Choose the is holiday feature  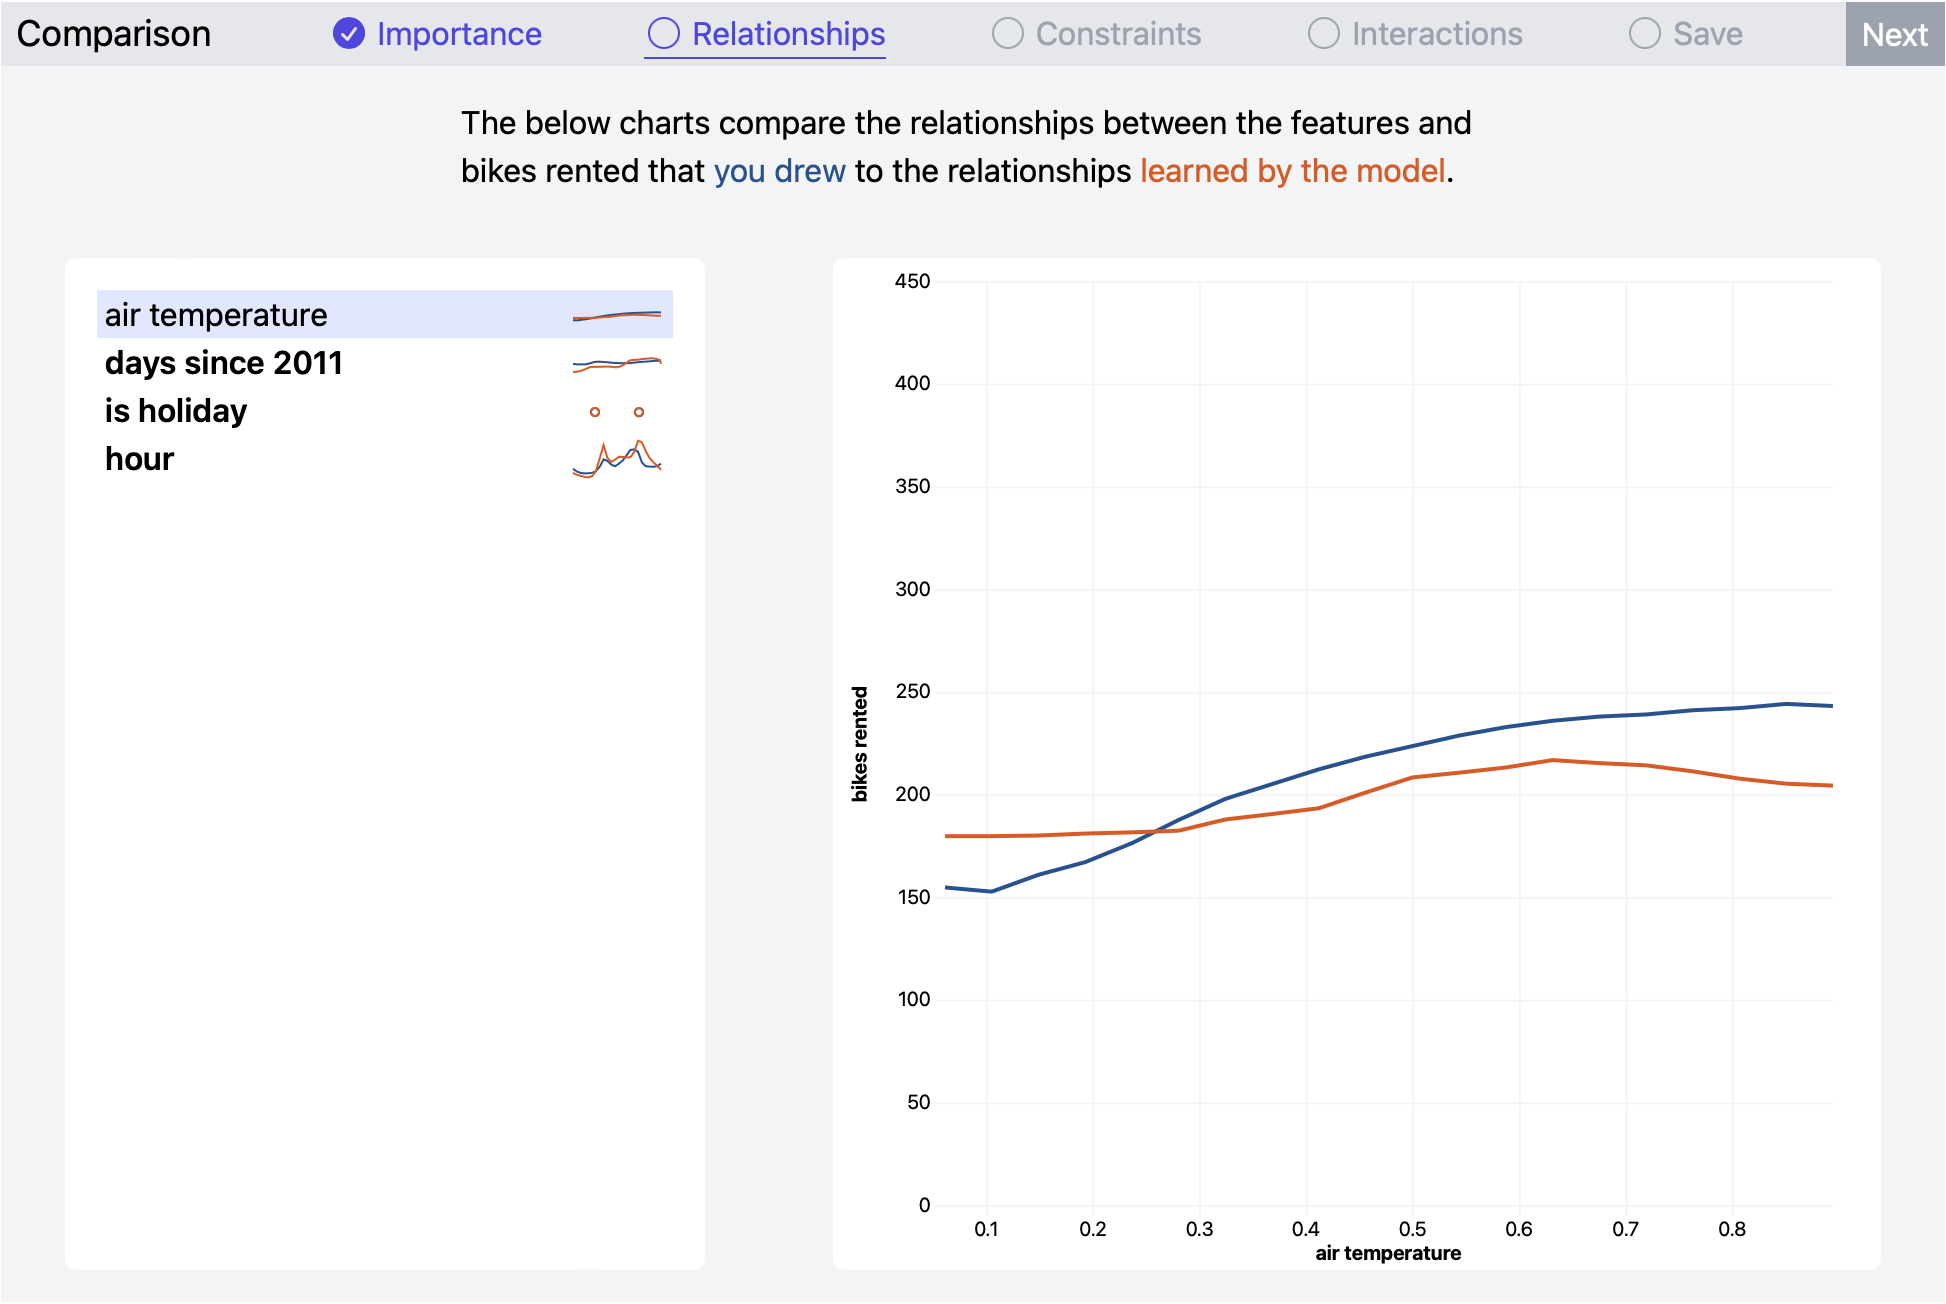[x=175, y=411]
